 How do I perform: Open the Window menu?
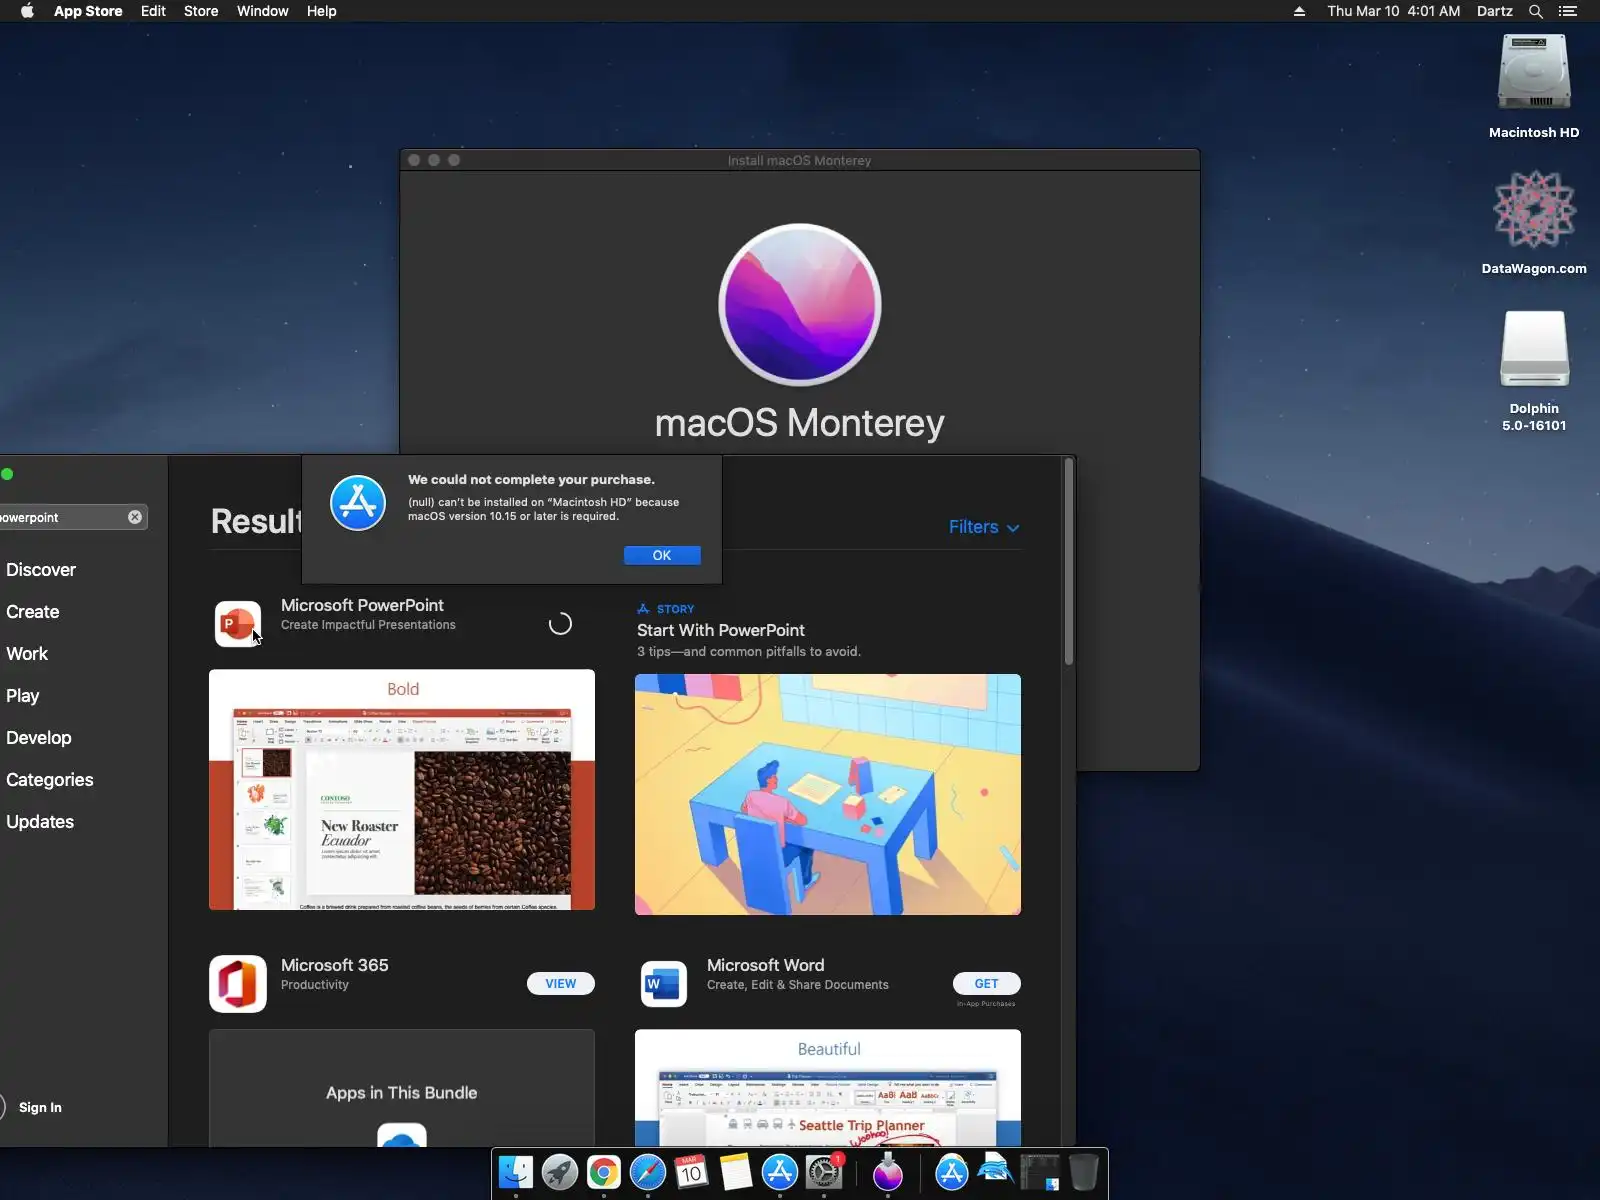click(263, 11)
